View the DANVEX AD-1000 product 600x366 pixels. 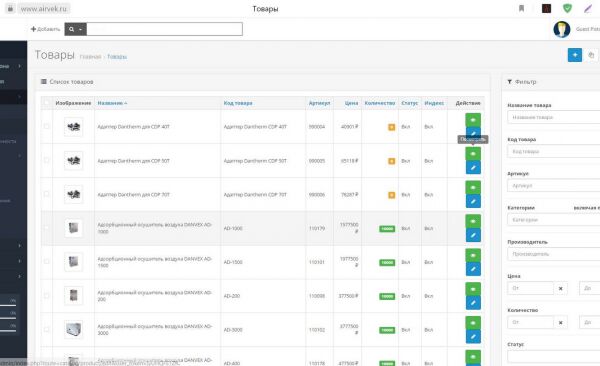473,221
